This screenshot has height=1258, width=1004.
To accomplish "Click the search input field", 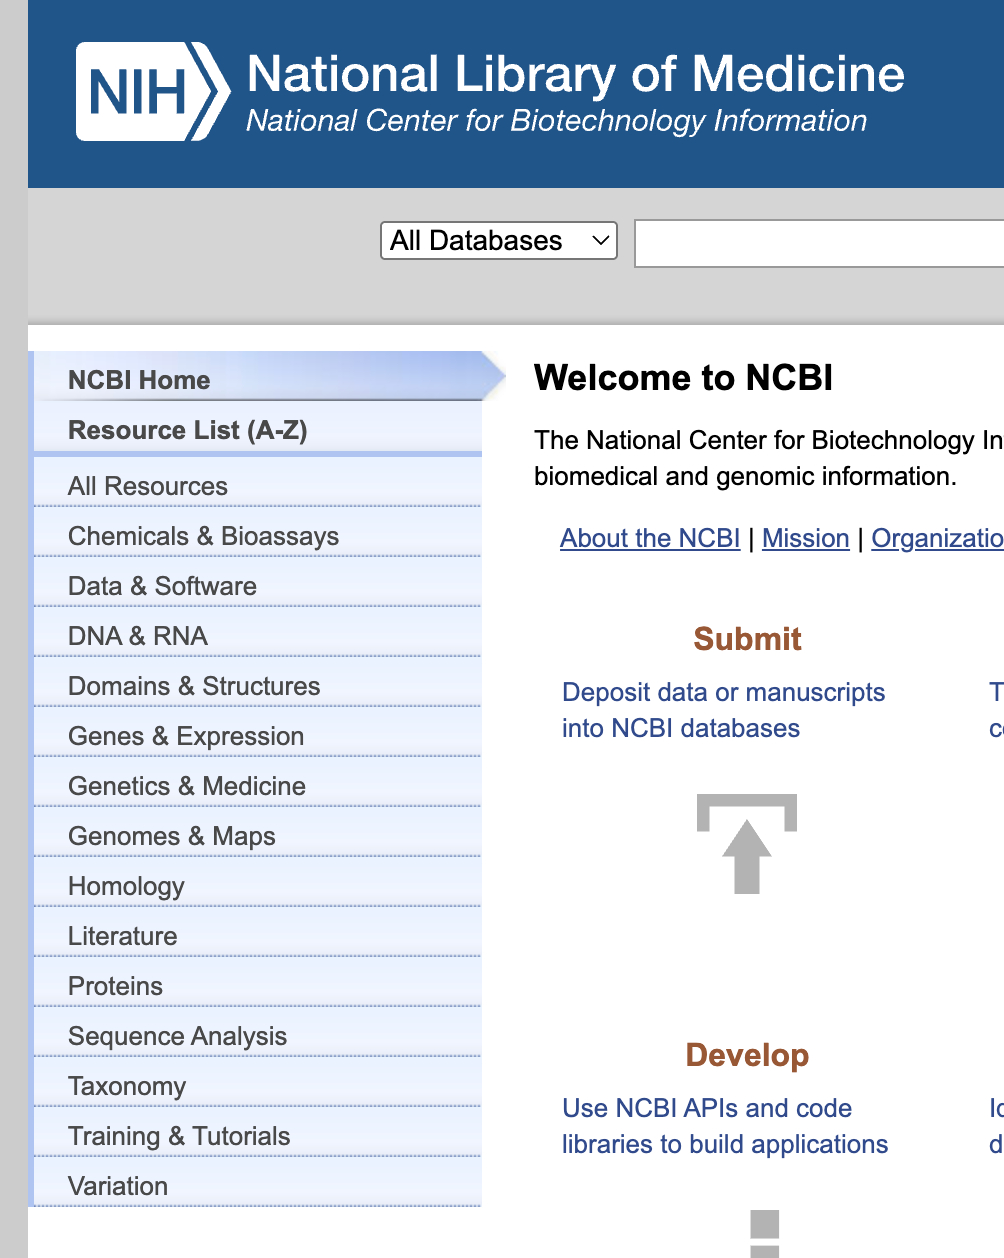I will 818,244.
